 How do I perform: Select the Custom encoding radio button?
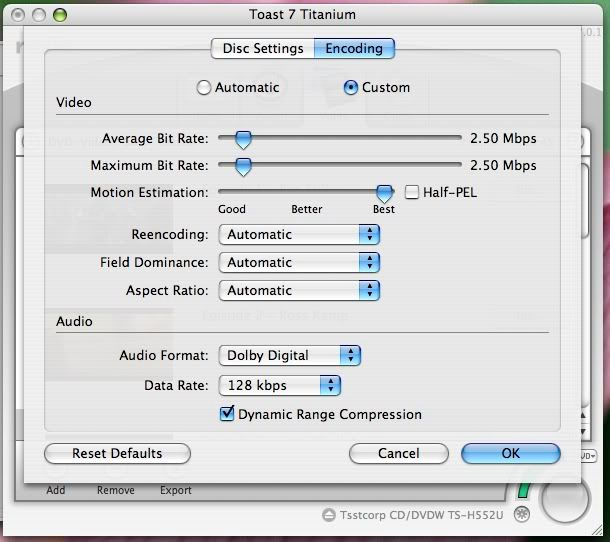[x=351, y=88]
